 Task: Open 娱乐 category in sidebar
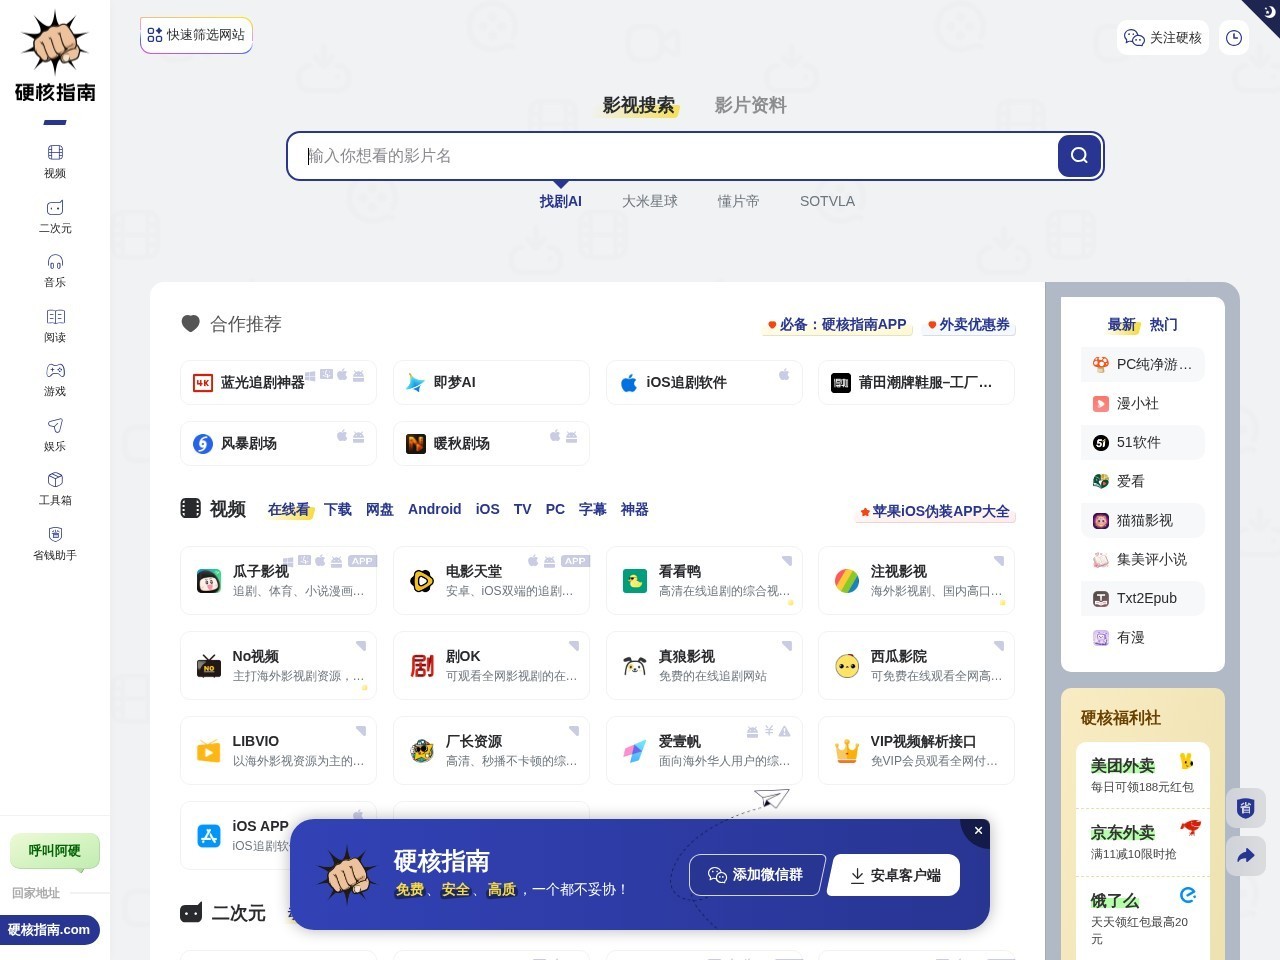[x=55, y=435]
